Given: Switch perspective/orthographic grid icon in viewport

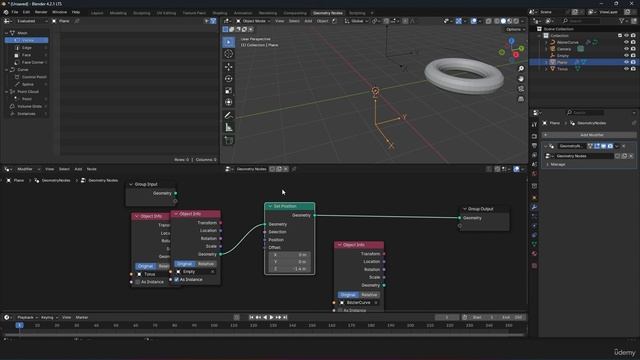Looking at the screenshot, I should [521, 99].
